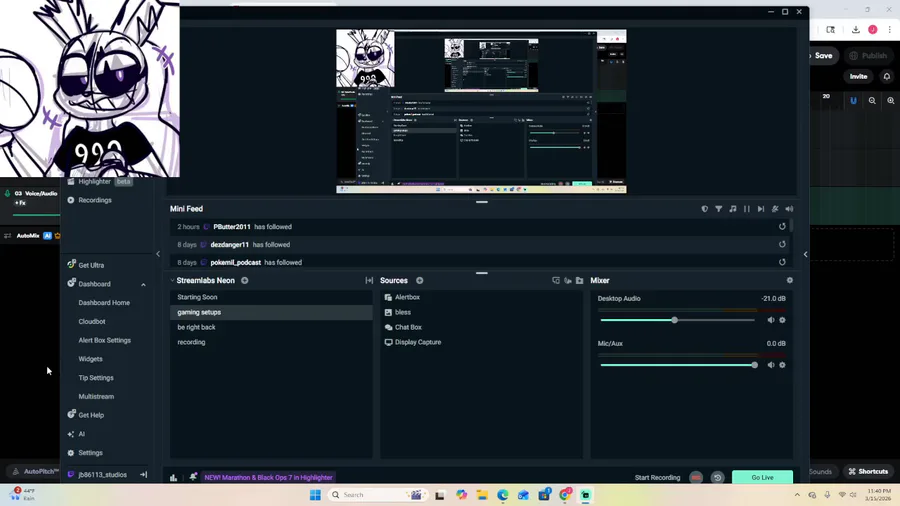900x506 pixels.
Task: Add a new source with plus icon
Action: click(x=420, y=281)
